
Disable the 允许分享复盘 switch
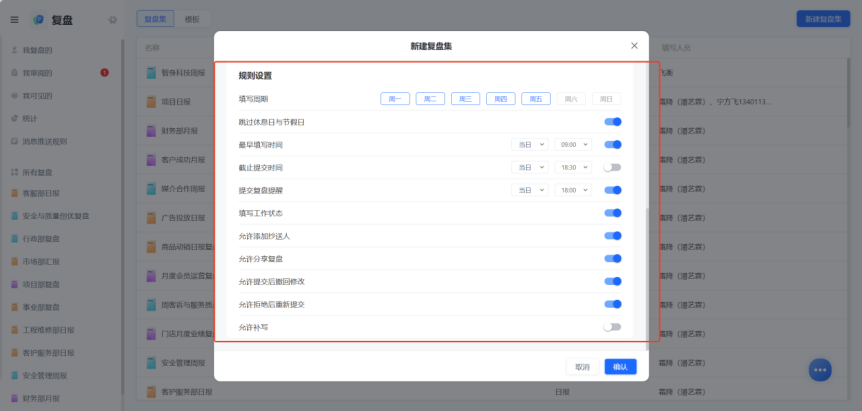612,259
